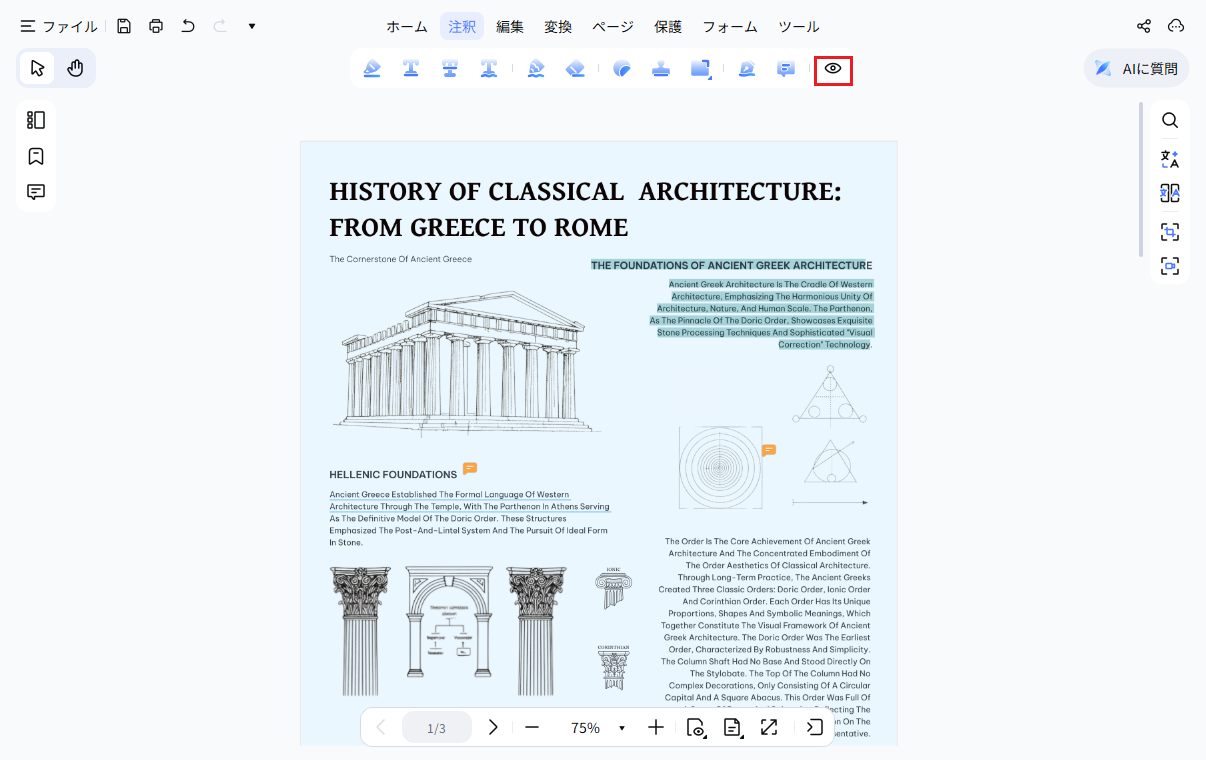Select the pencil drawing tool
Image resolution: width=1206 pixels, height=760 pixels.
click(x=536, y=69)
